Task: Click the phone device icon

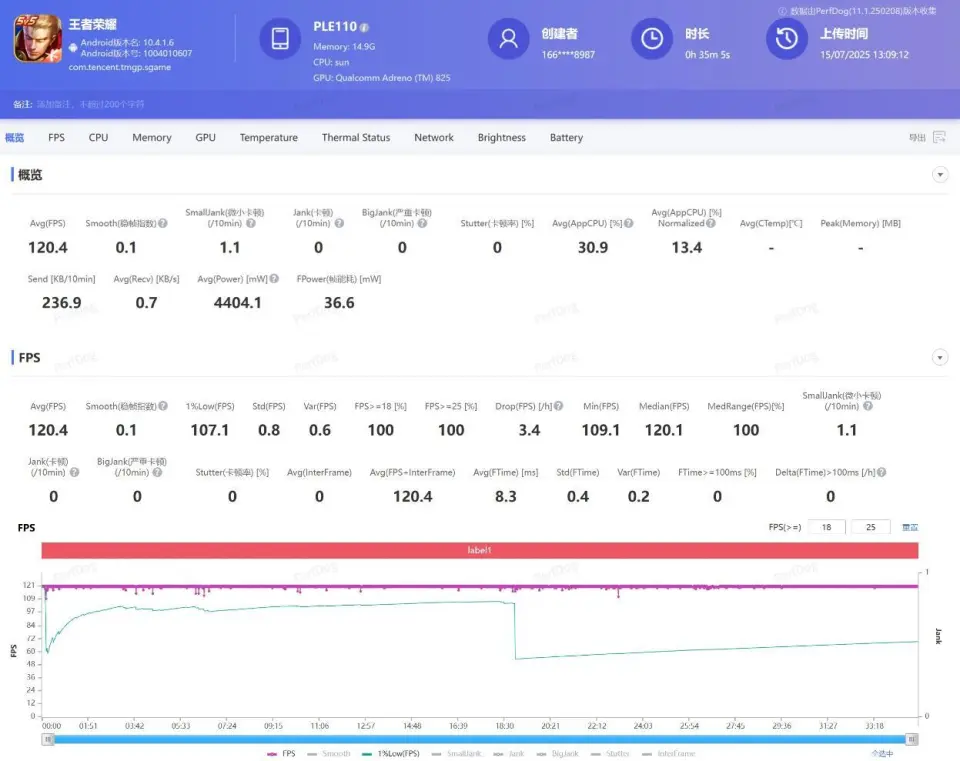Action: pos(280,39)
